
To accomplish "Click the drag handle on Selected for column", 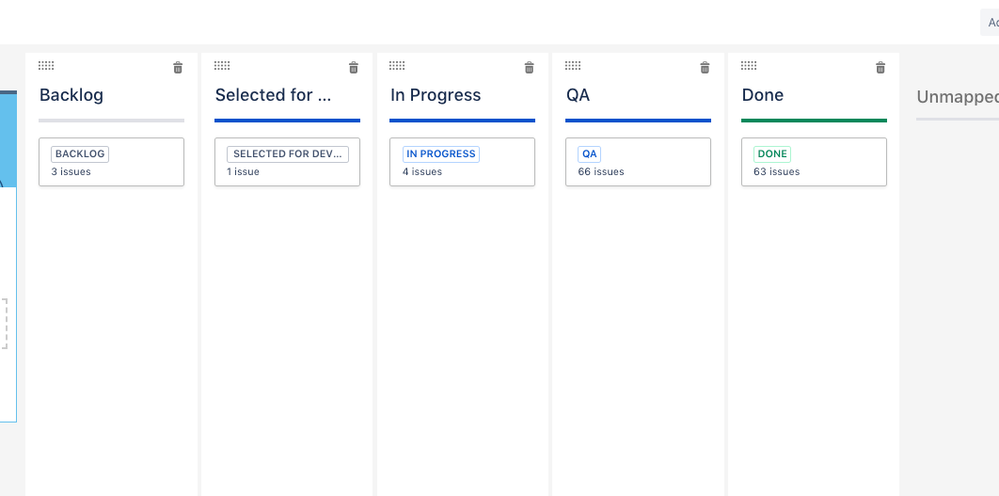I will [x=222, y=66].
